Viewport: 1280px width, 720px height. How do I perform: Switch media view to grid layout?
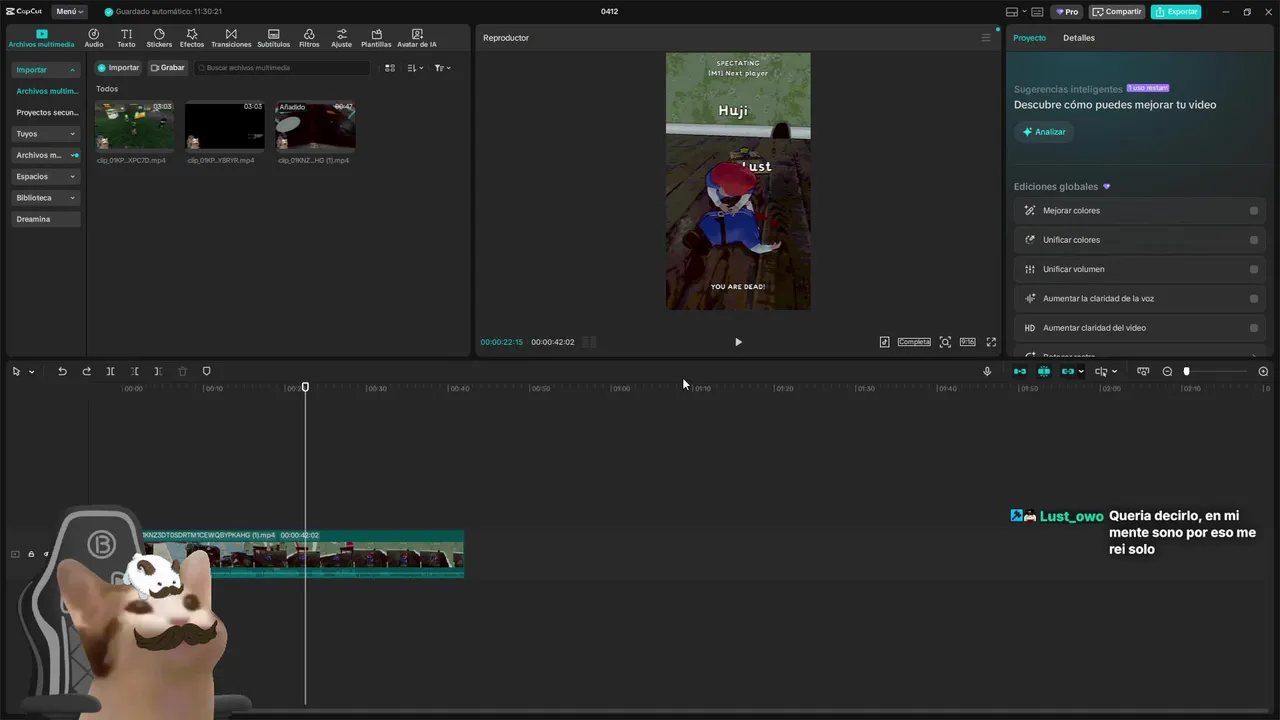point(390,68)
